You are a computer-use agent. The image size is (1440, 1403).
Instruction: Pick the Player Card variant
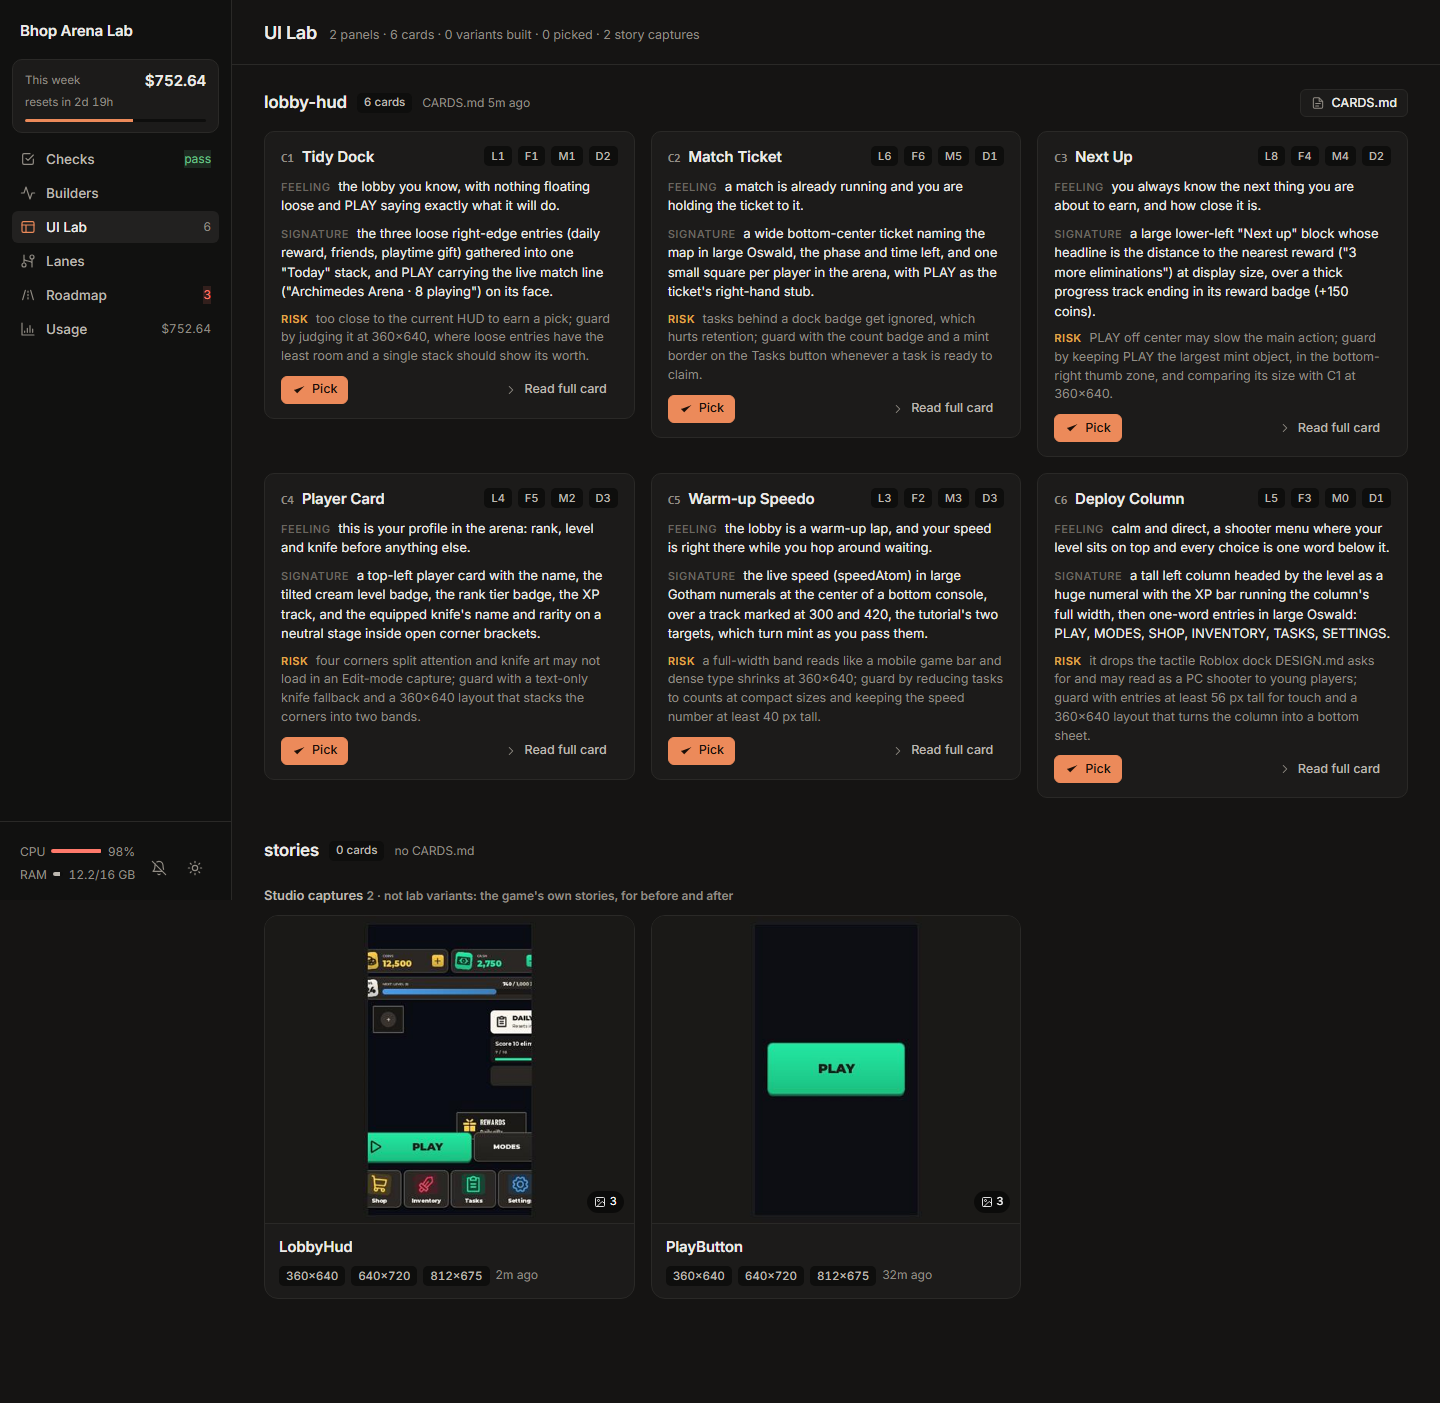(314, 750)
